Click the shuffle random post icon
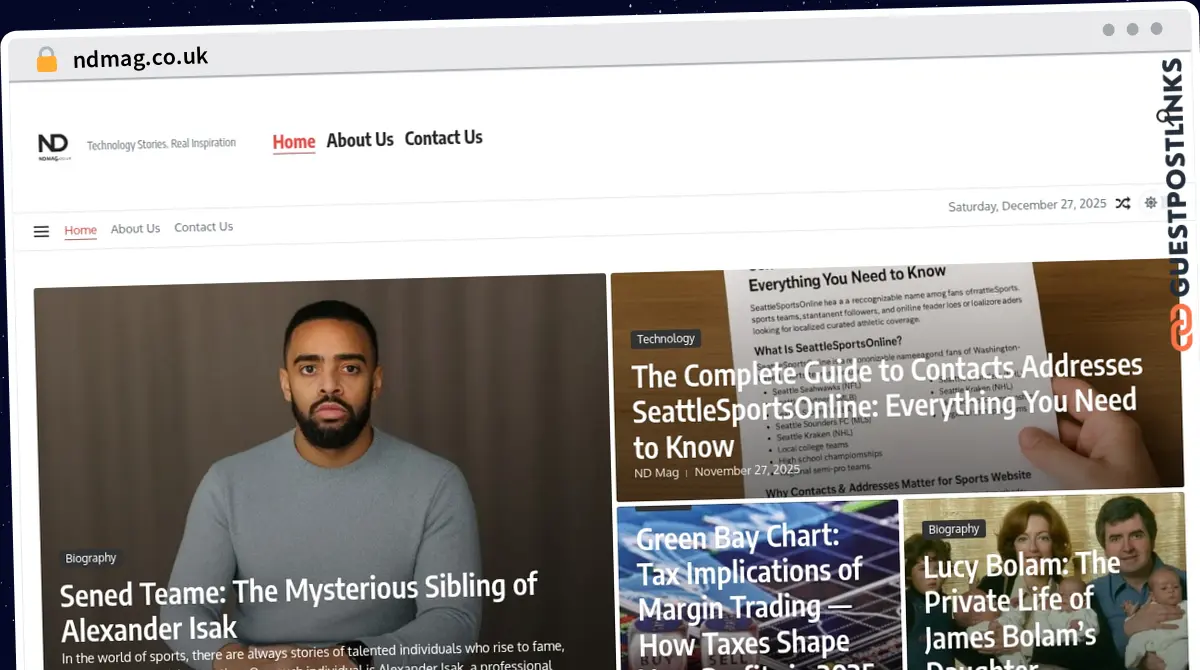This screenshot has height=670, width=1200. point(1123,203)
